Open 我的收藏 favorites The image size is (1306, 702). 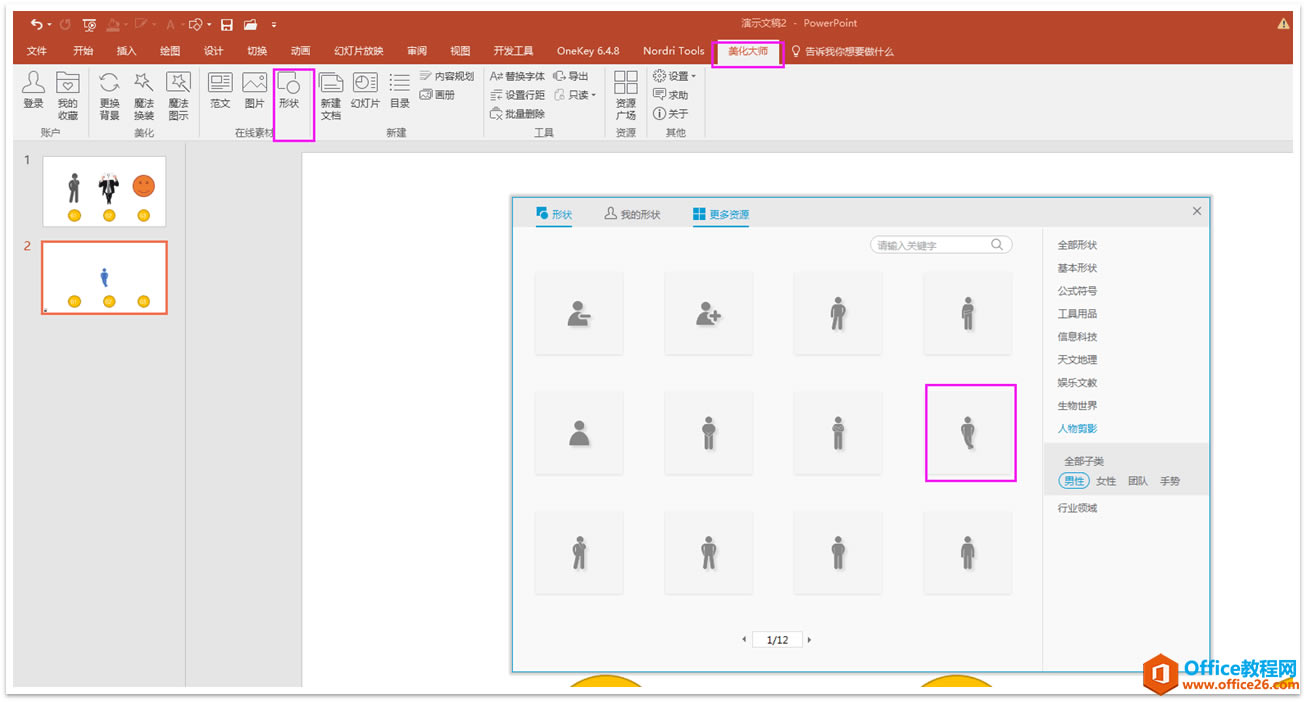coord(67,96)
